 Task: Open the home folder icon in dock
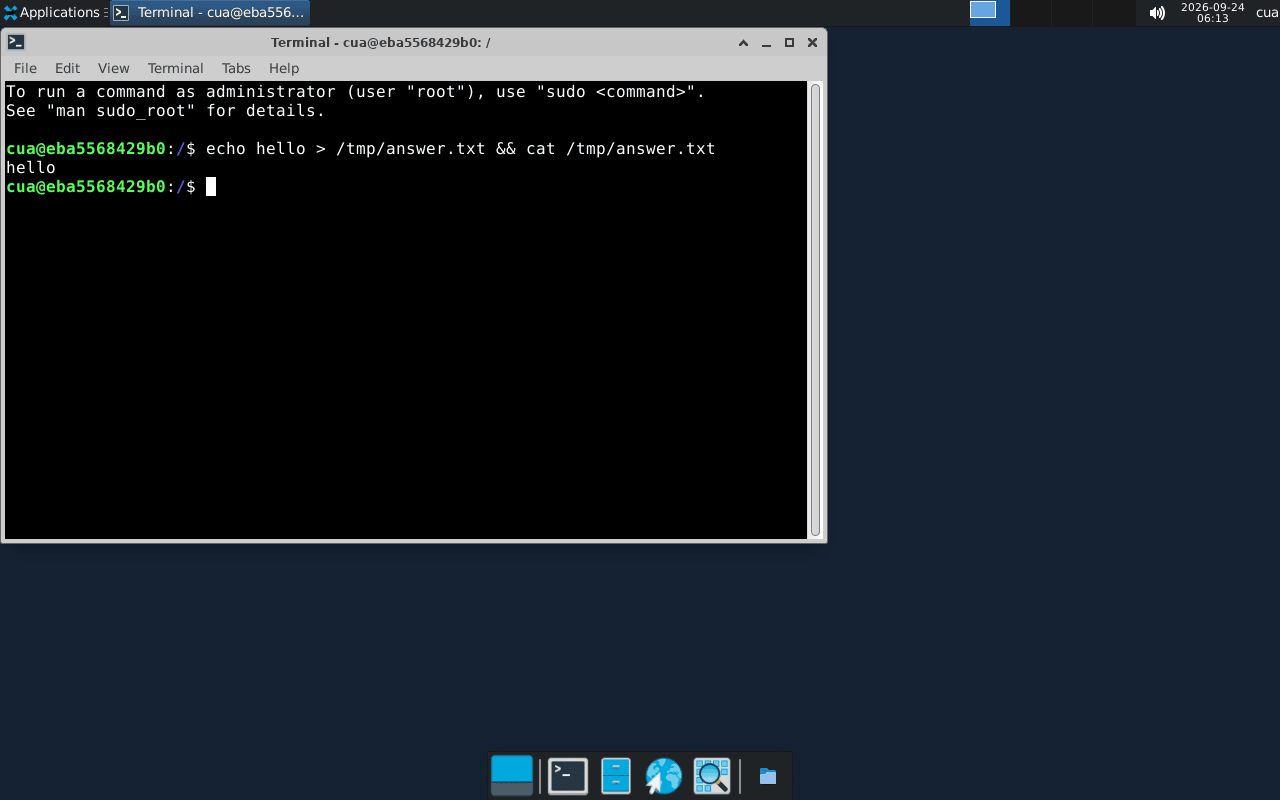pyautogui.click(x=768, y=776)
